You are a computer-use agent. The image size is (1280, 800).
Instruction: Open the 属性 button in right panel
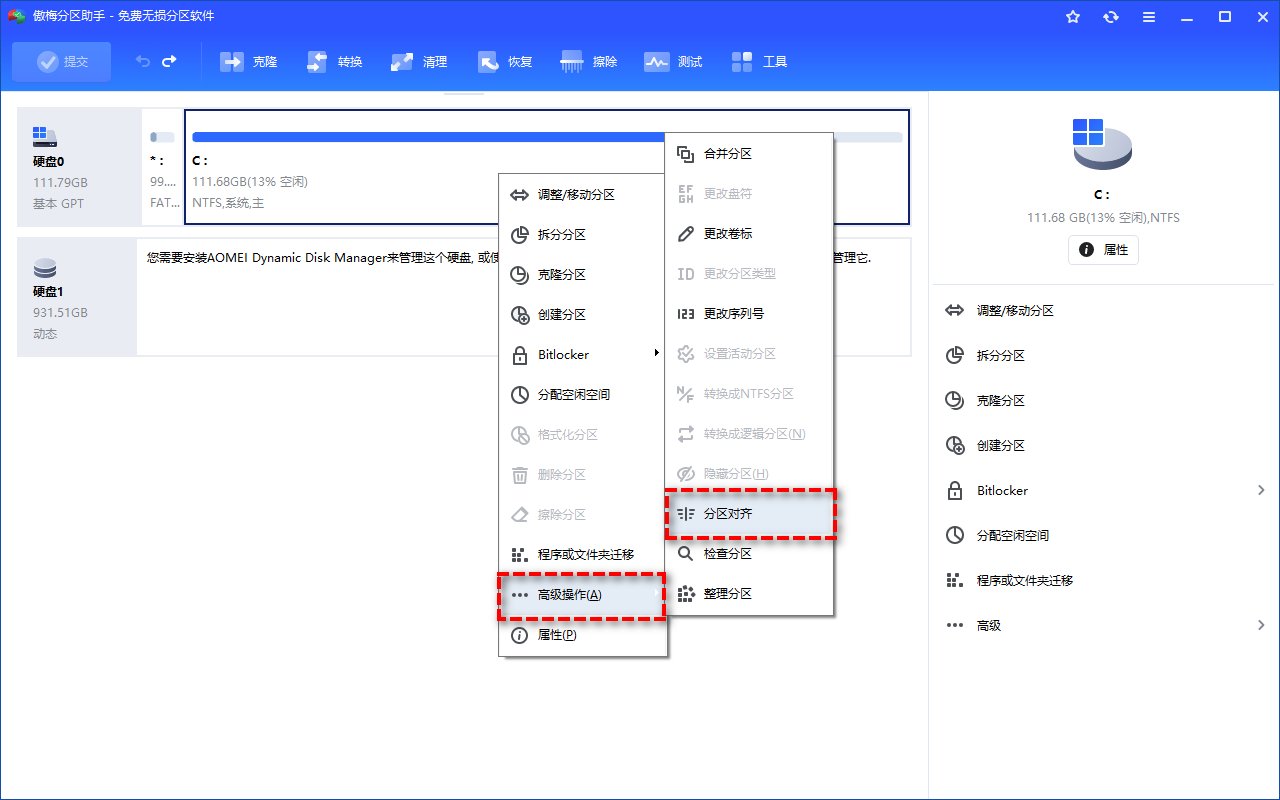(x=1103, y=250)
